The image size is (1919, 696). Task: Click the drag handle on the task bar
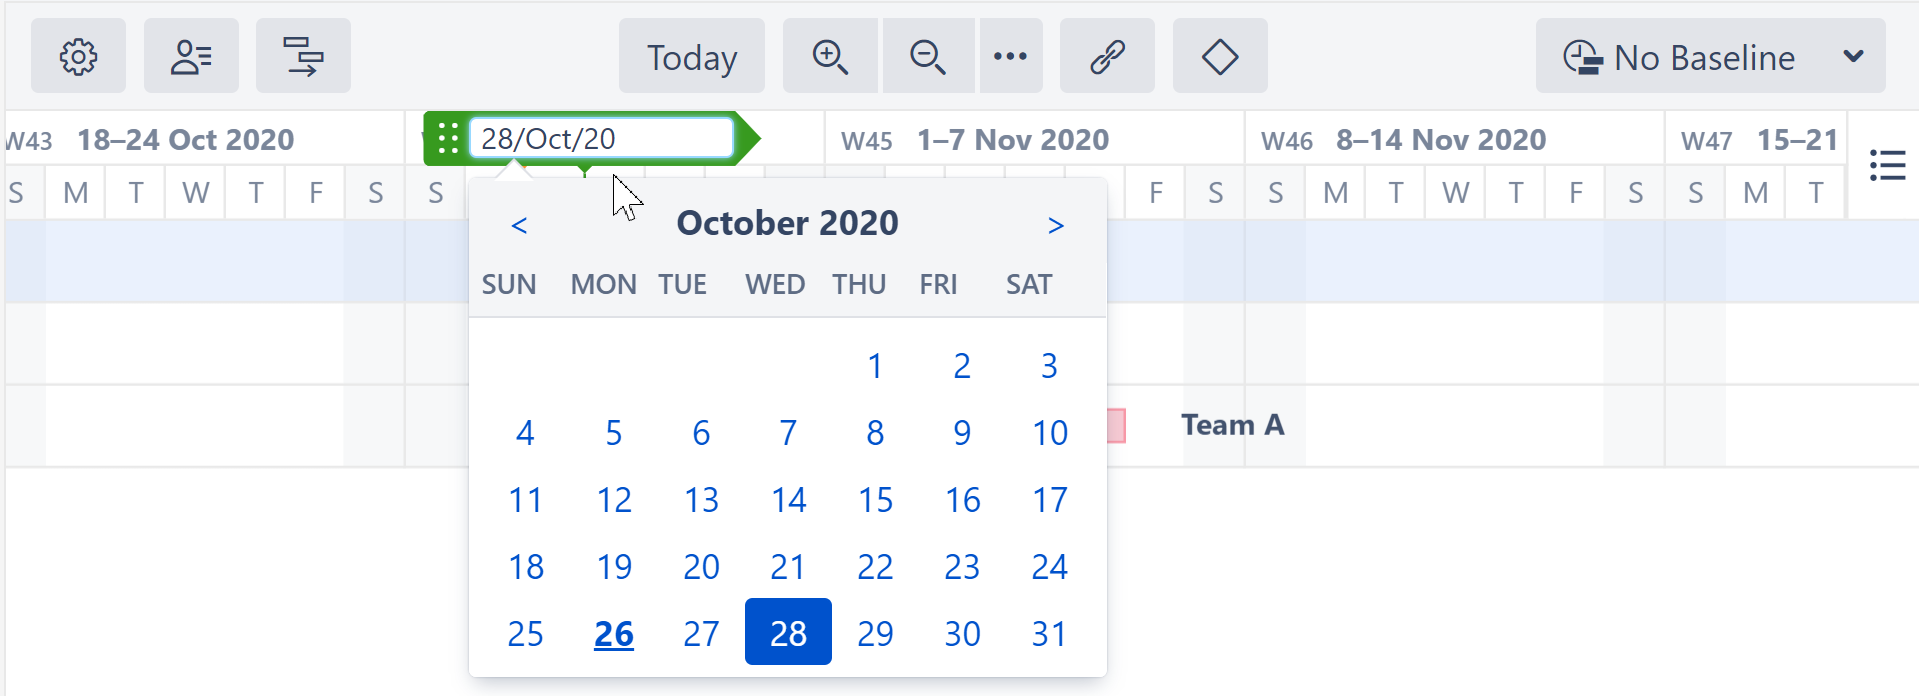pyautogui.click(x=449, y=139)
